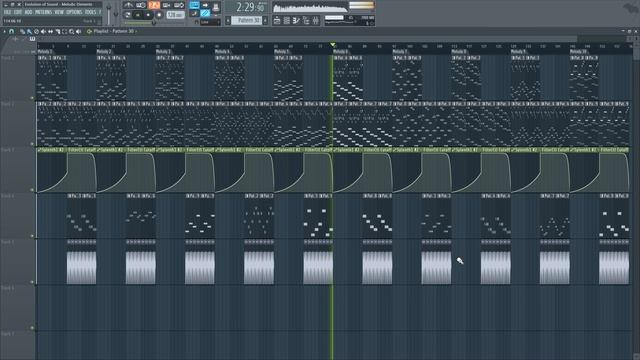
Task: Disable the orange recording countdown button
Action: tap(154, 5)
